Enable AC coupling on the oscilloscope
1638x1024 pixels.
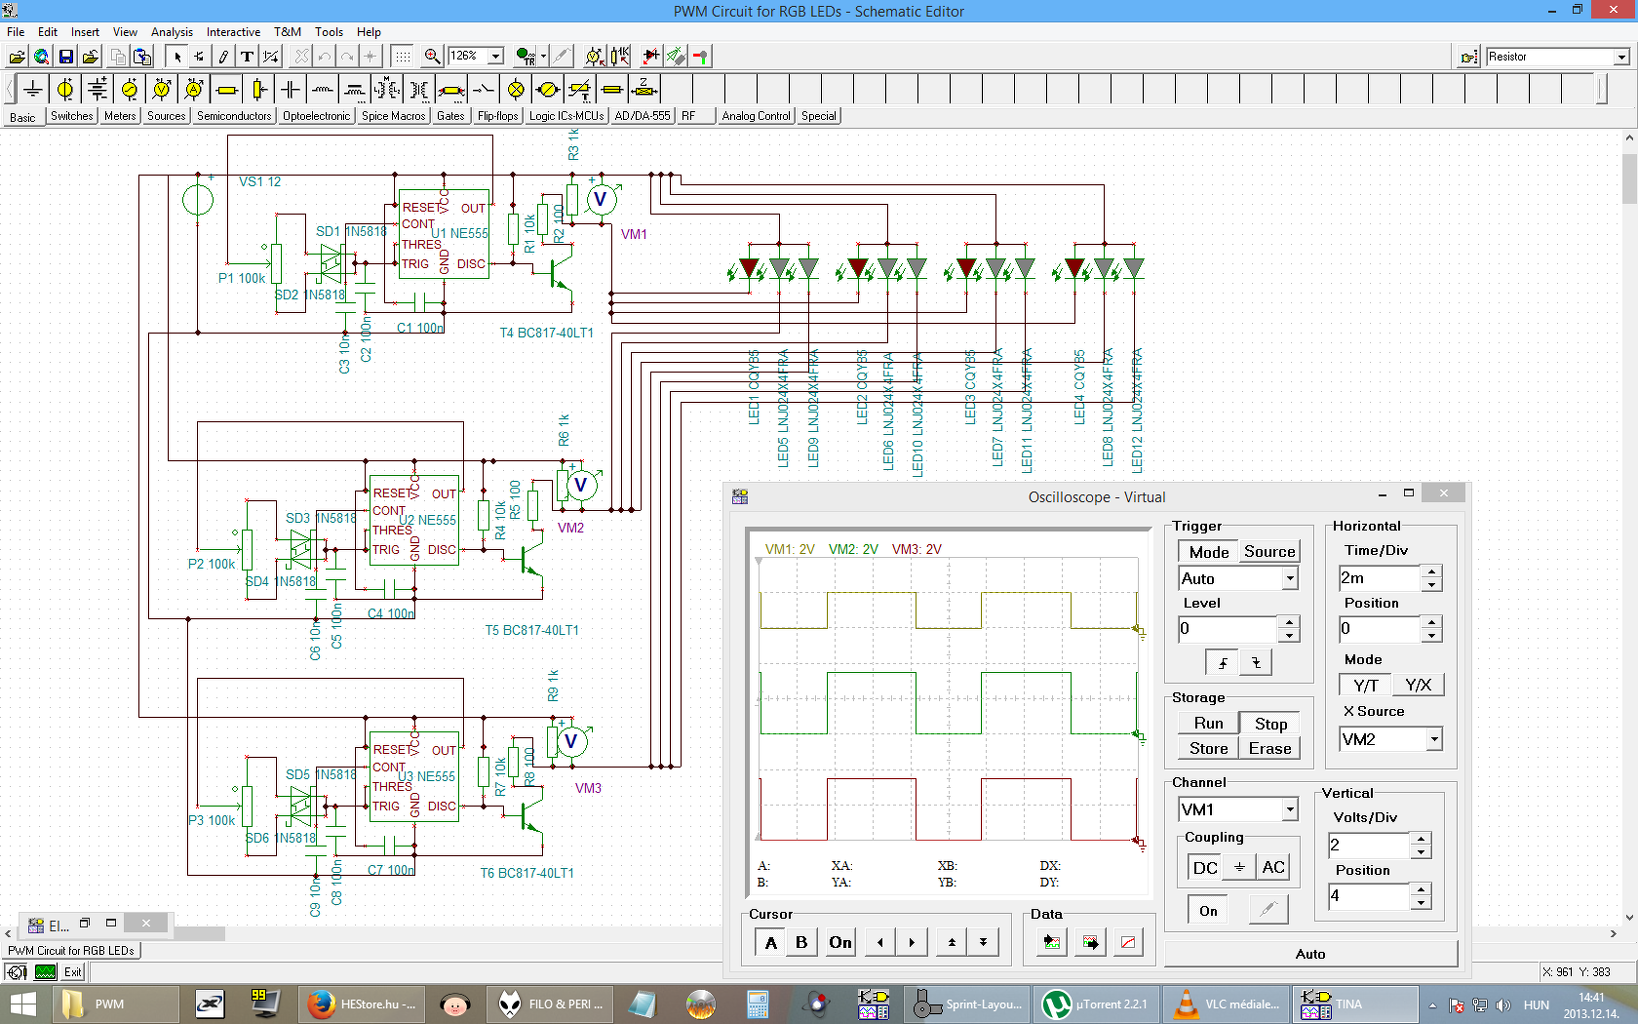(1273, 867)
